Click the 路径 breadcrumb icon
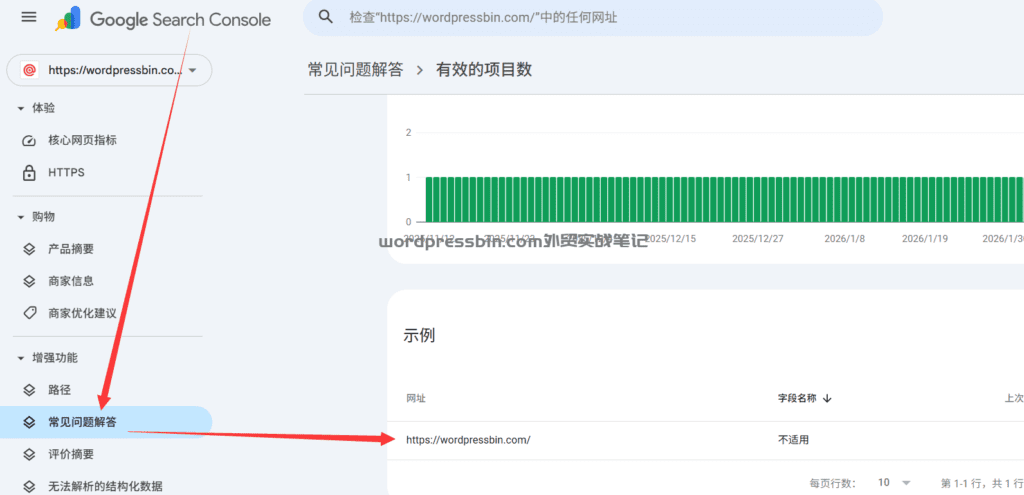Screen dimensions: 1024x495 (29, 389)
